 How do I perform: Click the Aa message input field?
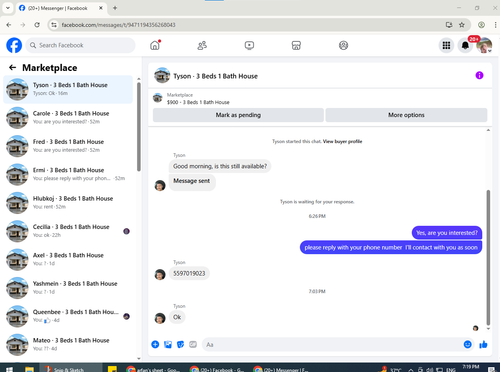[x=332, y=344]
